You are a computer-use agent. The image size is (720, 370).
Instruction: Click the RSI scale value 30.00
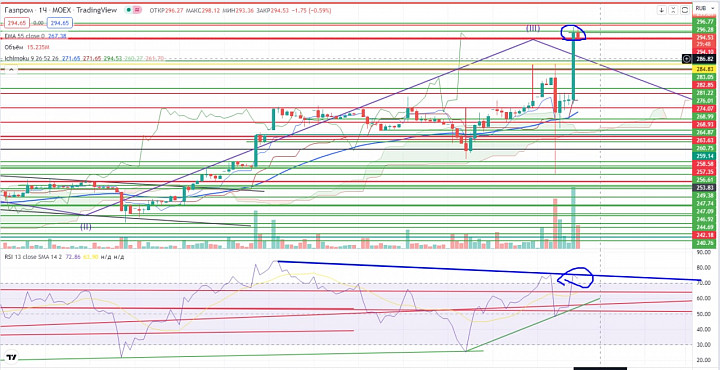point(703,345)
